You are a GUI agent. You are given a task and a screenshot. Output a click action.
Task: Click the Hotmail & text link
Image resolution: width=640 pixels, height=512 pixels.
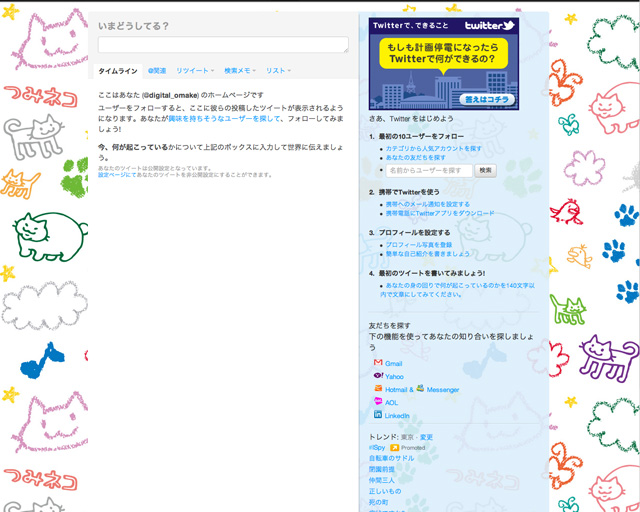point(399,390)
